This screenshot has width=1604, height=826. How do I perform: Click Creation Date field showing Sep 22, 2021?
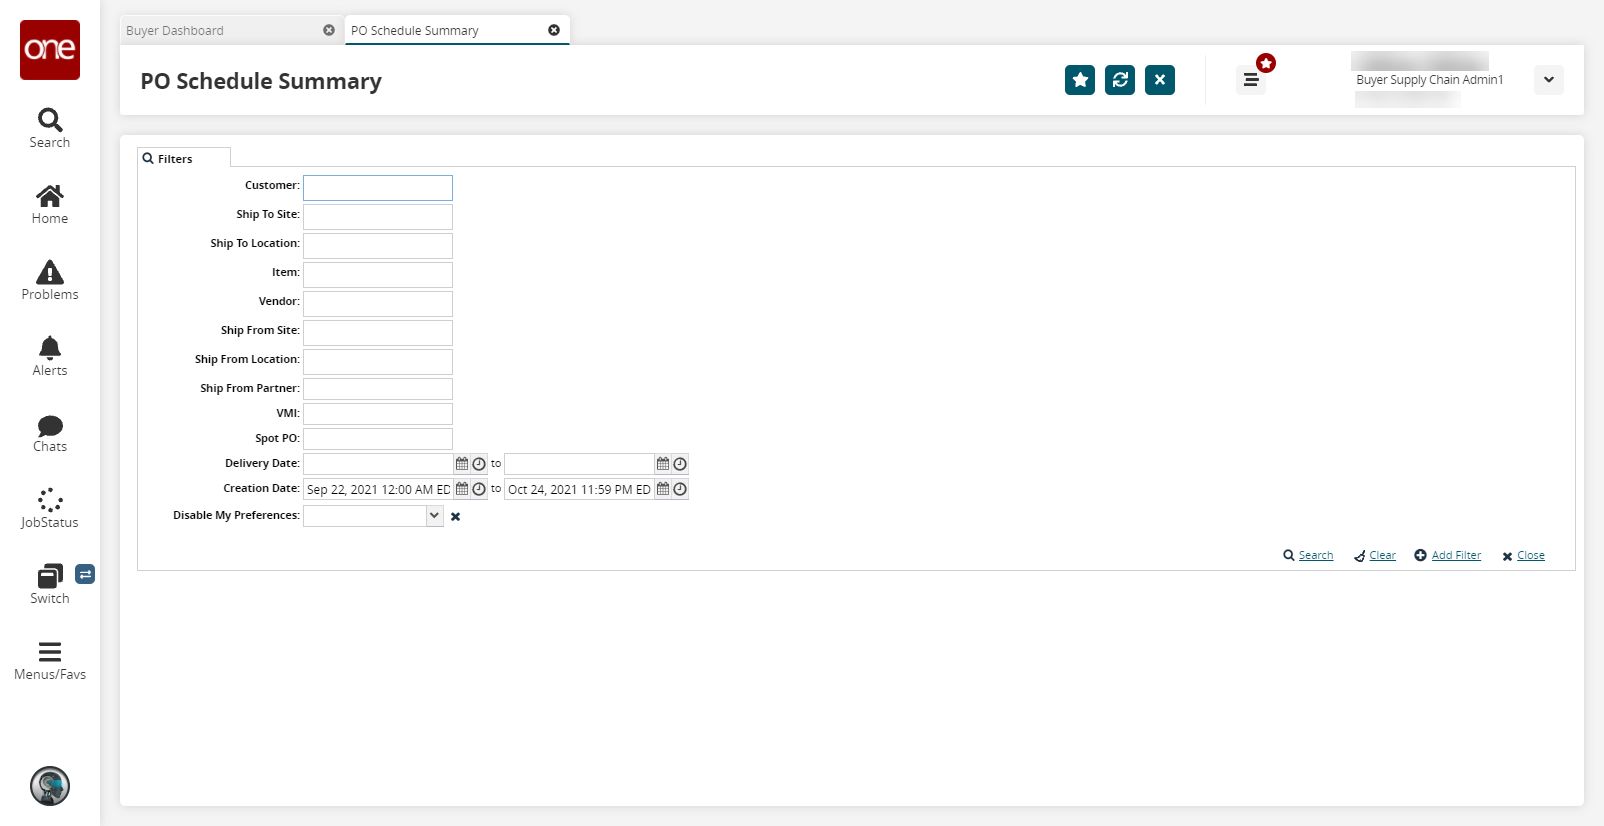378,489
